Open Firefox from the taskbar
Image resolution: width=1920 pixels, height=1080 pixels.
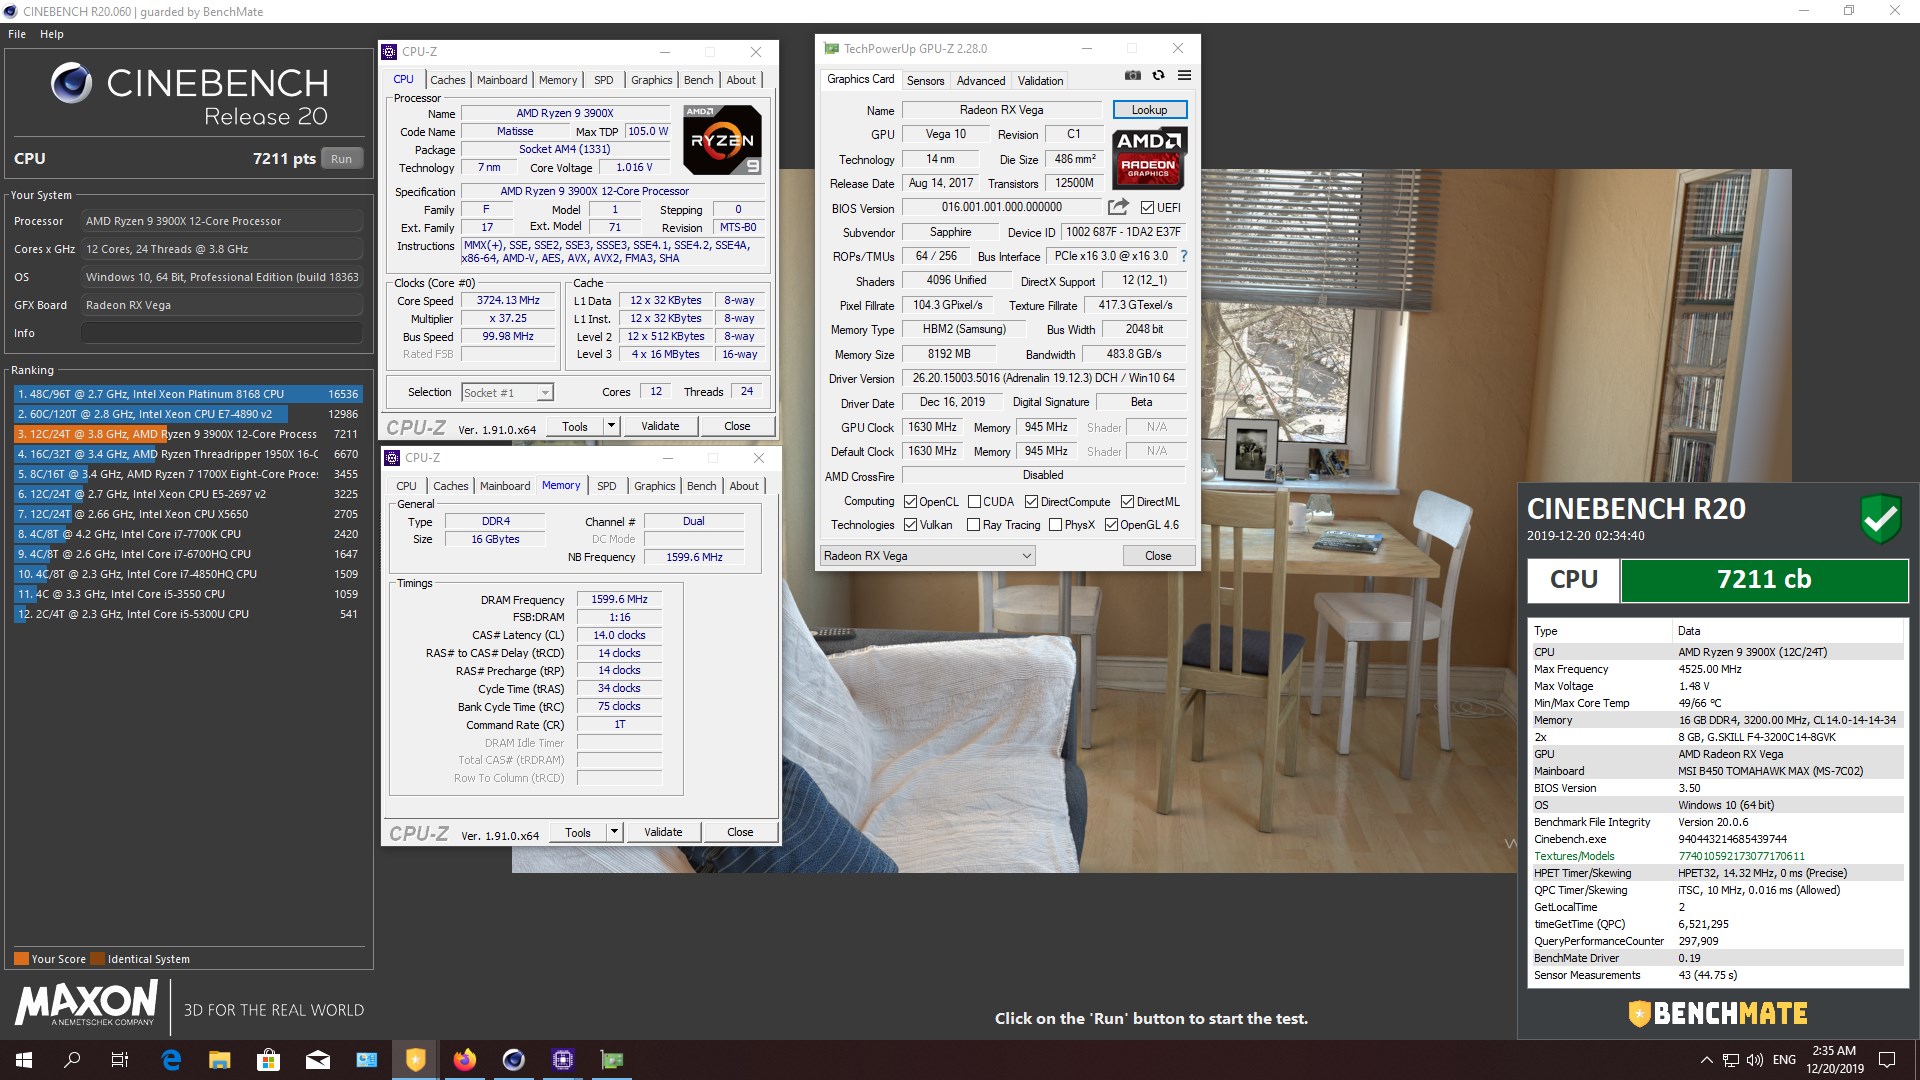(x=465, y=1060)
